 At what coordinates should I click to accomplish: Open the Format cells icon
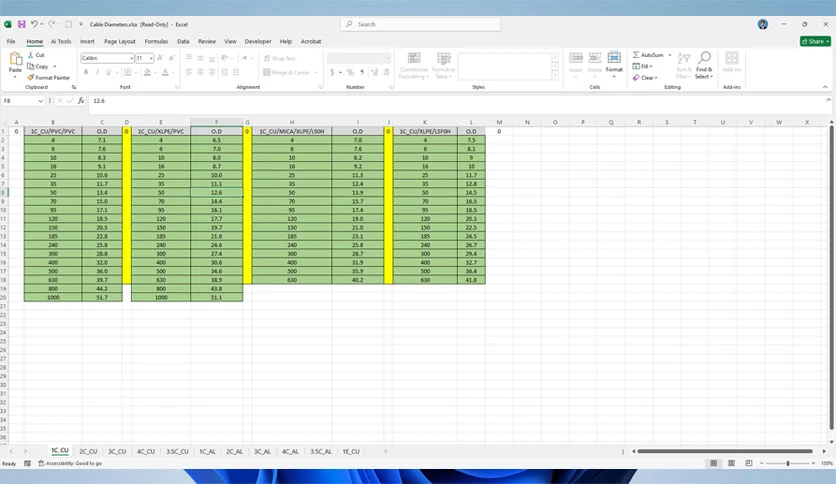point(614,58)
